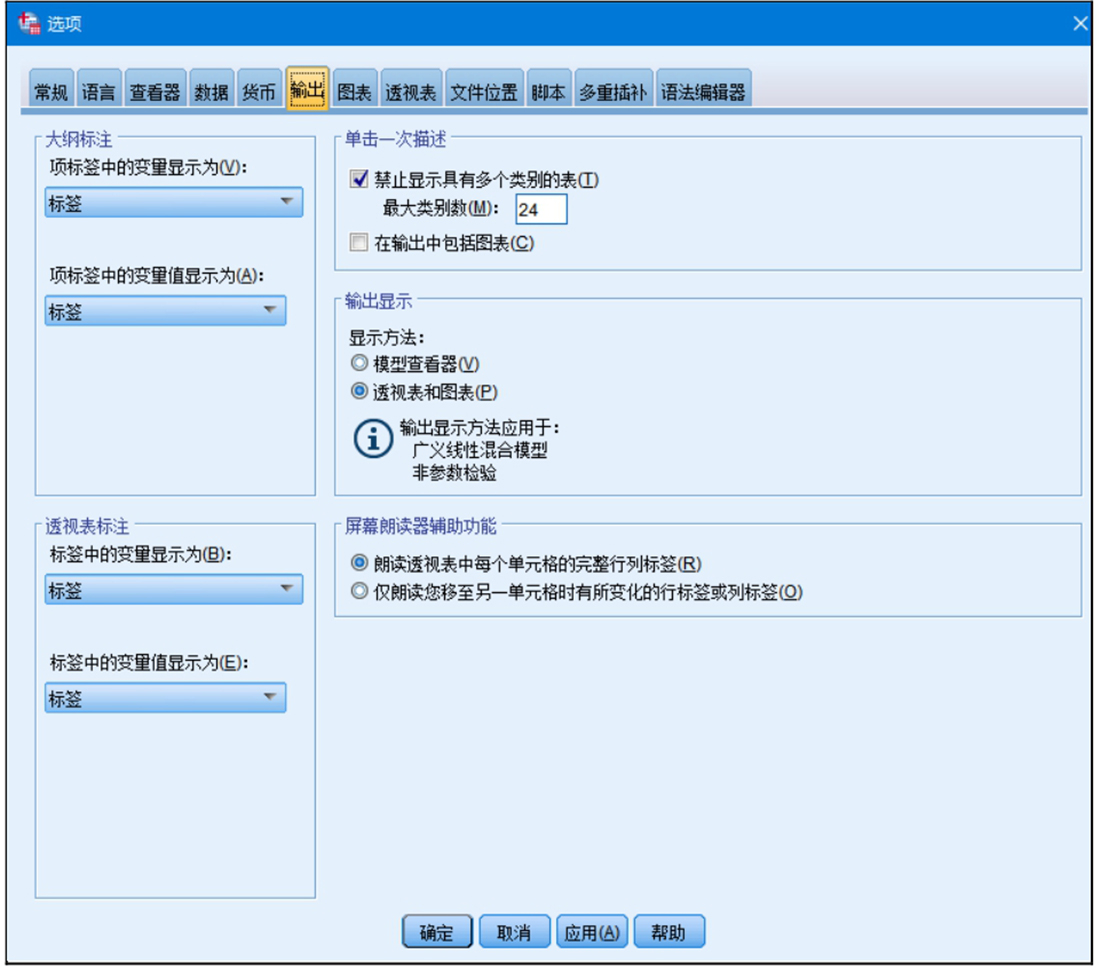Open 项标签中的变量显示为 dropdown

(x=173, y=203)
